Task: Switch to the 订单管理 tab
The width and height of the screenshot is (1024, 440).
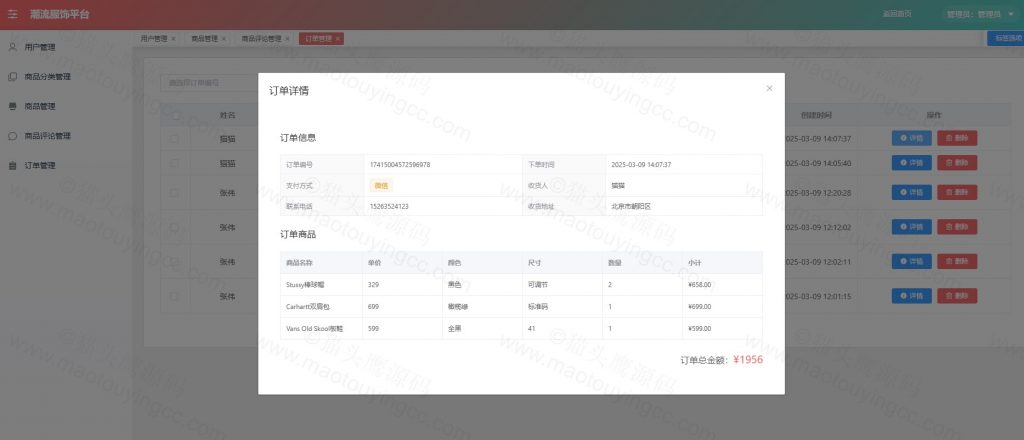Action: [318, 39]
